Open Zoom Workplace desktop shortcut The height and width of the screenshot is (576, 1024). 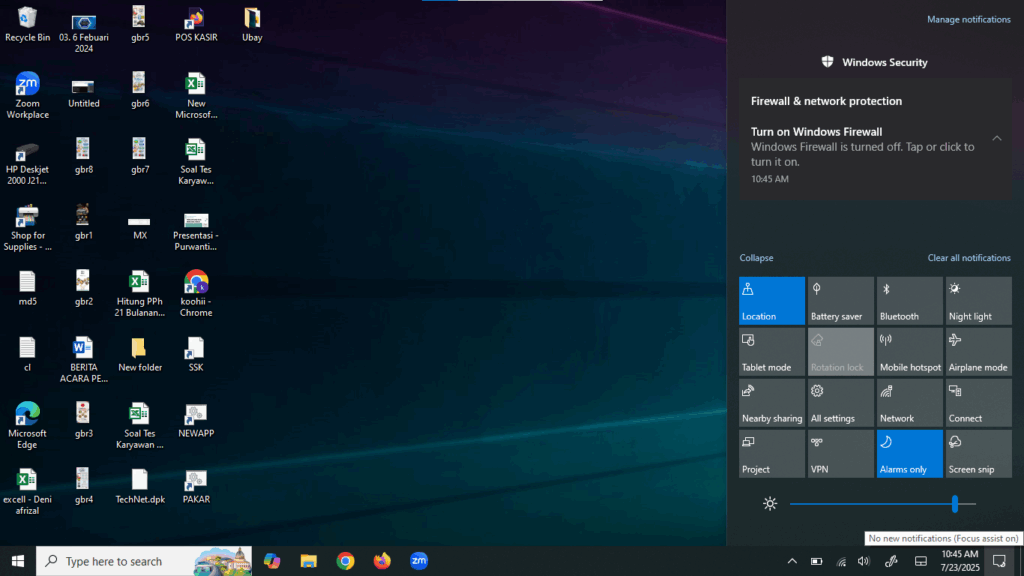27,96
